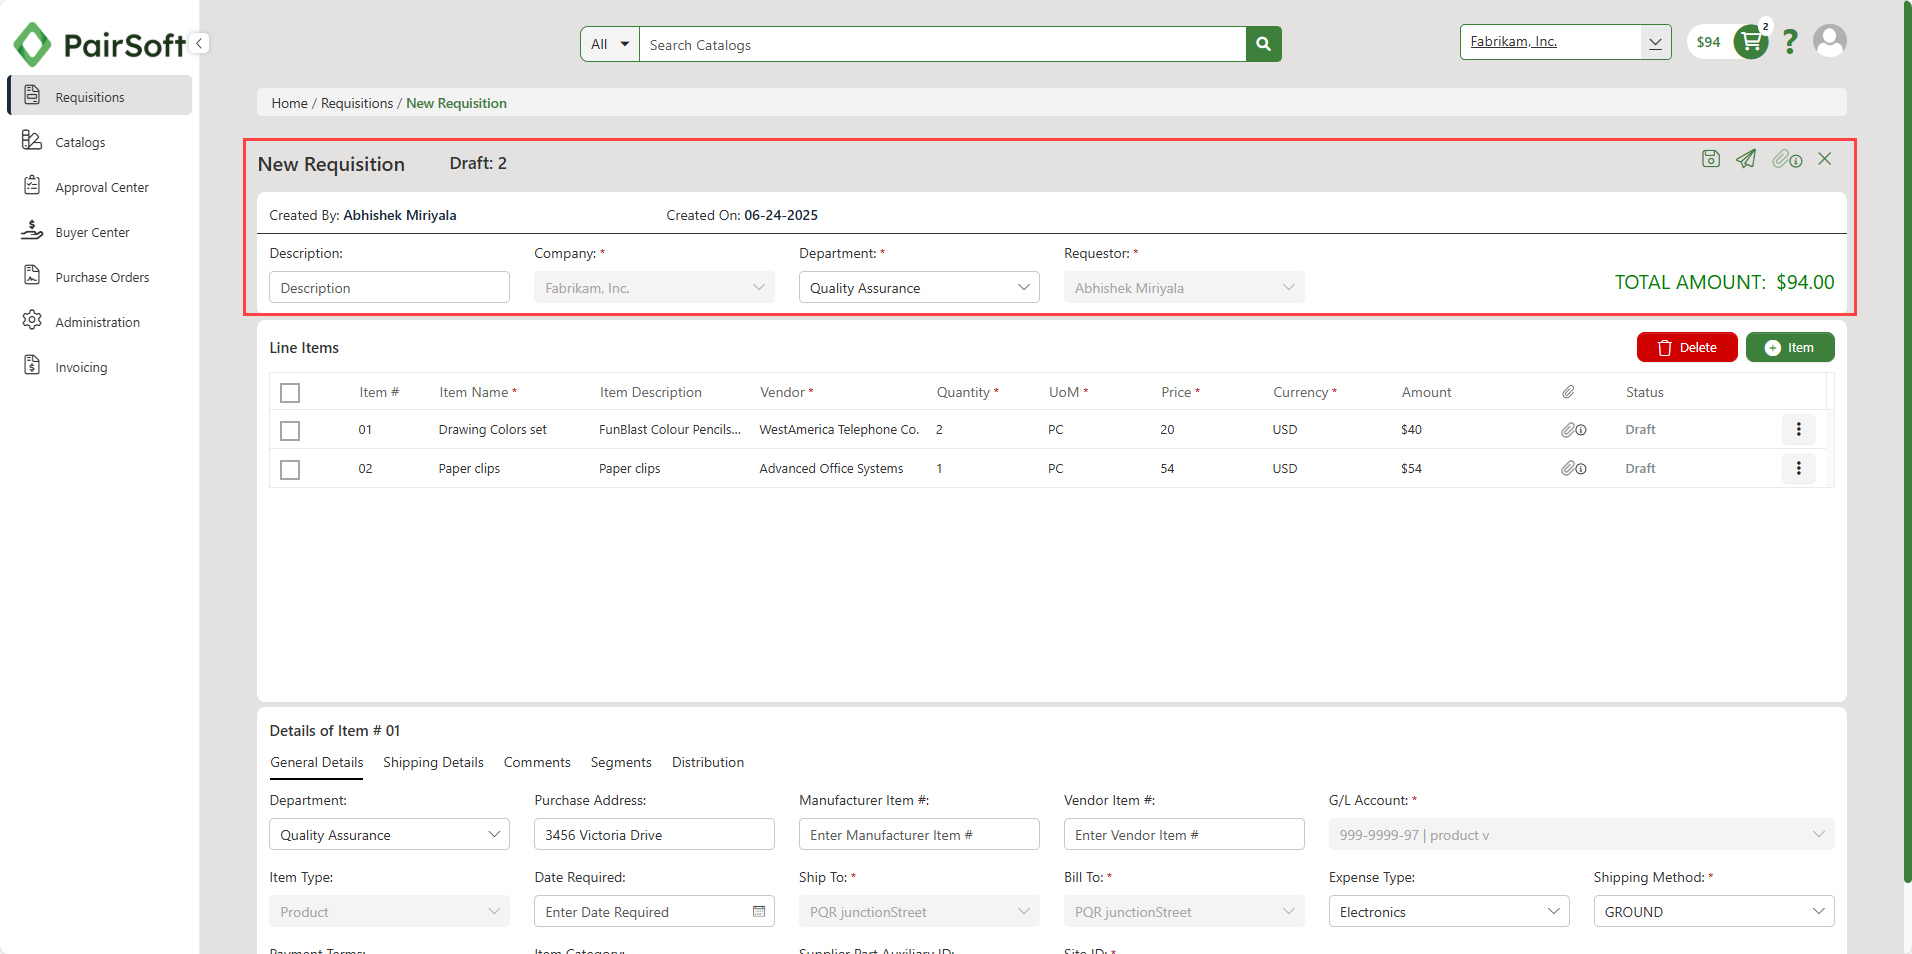Open the Expense Type Electronics dropdown
This screenshot has width=1912, height=954.
coord(1449,911)
